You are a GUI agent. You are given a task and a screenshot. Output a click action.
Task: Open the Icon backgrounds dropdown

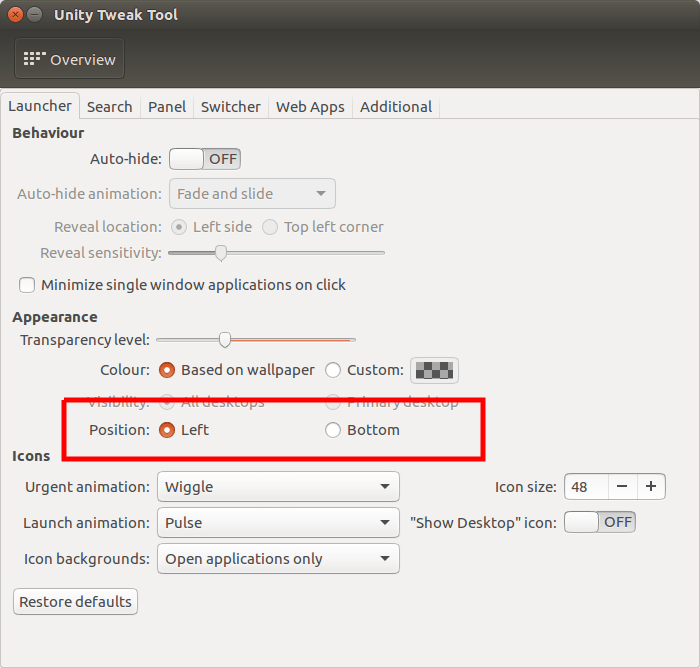tap(279, 559)
